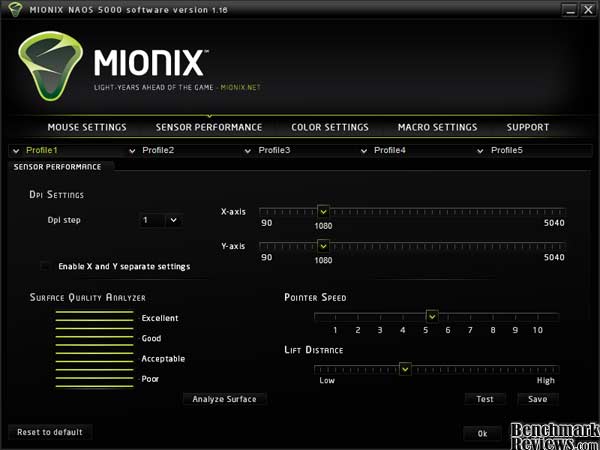Screen dimensions: 600x450
Task: Click pointer speed number 10
Action: (x=538, y=330)
